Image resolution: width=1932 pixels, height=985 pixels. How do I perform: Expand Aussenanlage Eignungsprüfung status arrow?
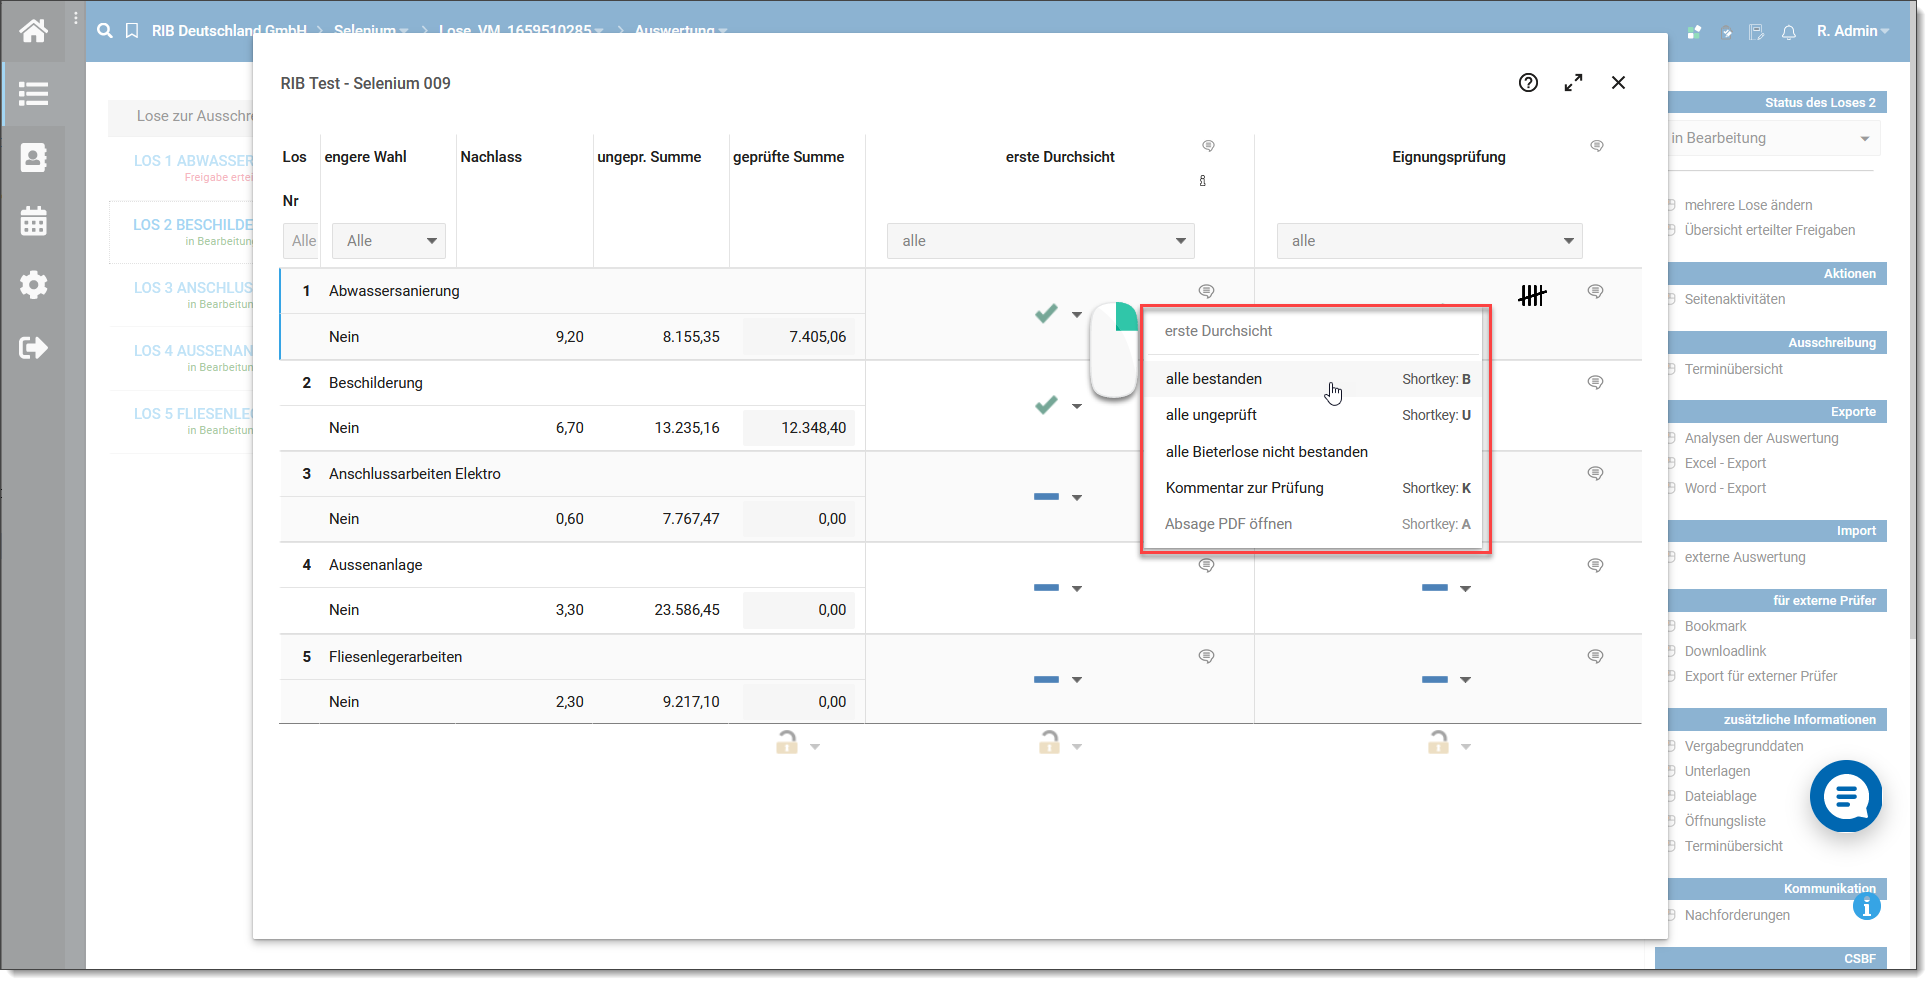point(1465,589)
